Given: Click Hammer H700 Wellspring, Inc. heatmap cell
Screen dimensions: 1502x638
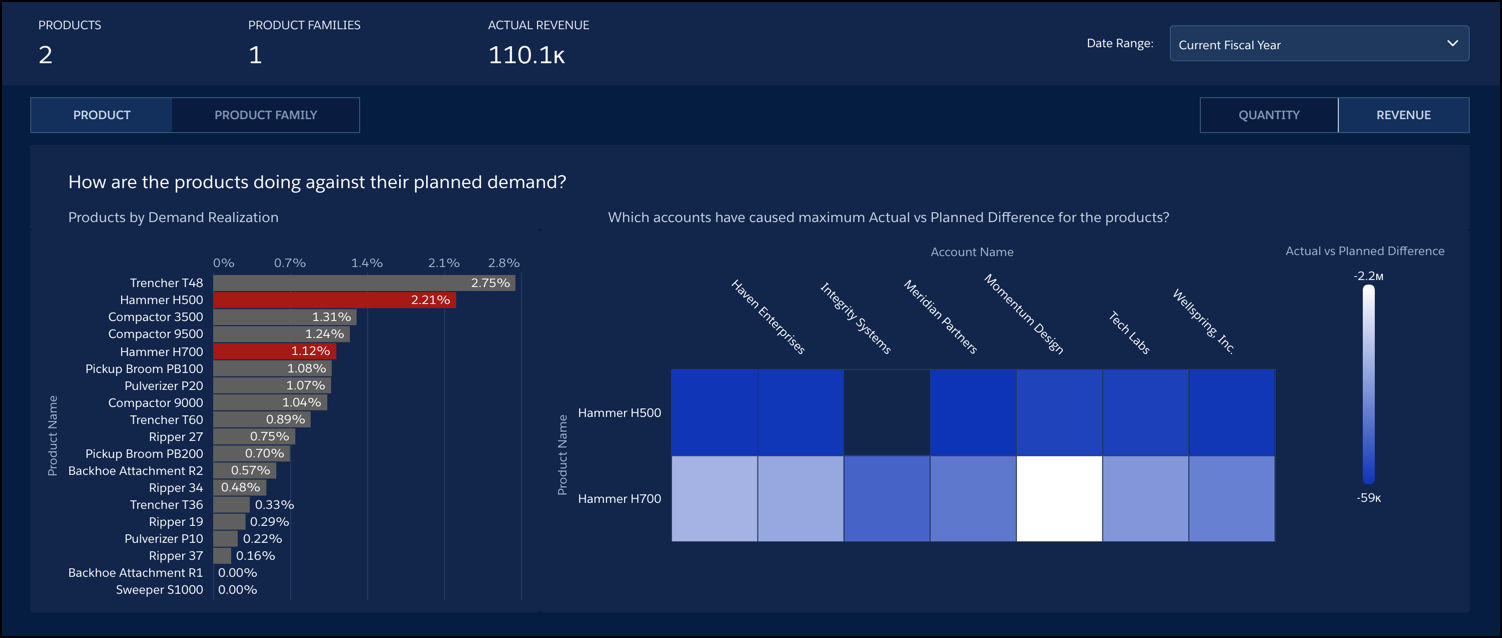Looking at the screenshot, I should (x=1232, y=498).
